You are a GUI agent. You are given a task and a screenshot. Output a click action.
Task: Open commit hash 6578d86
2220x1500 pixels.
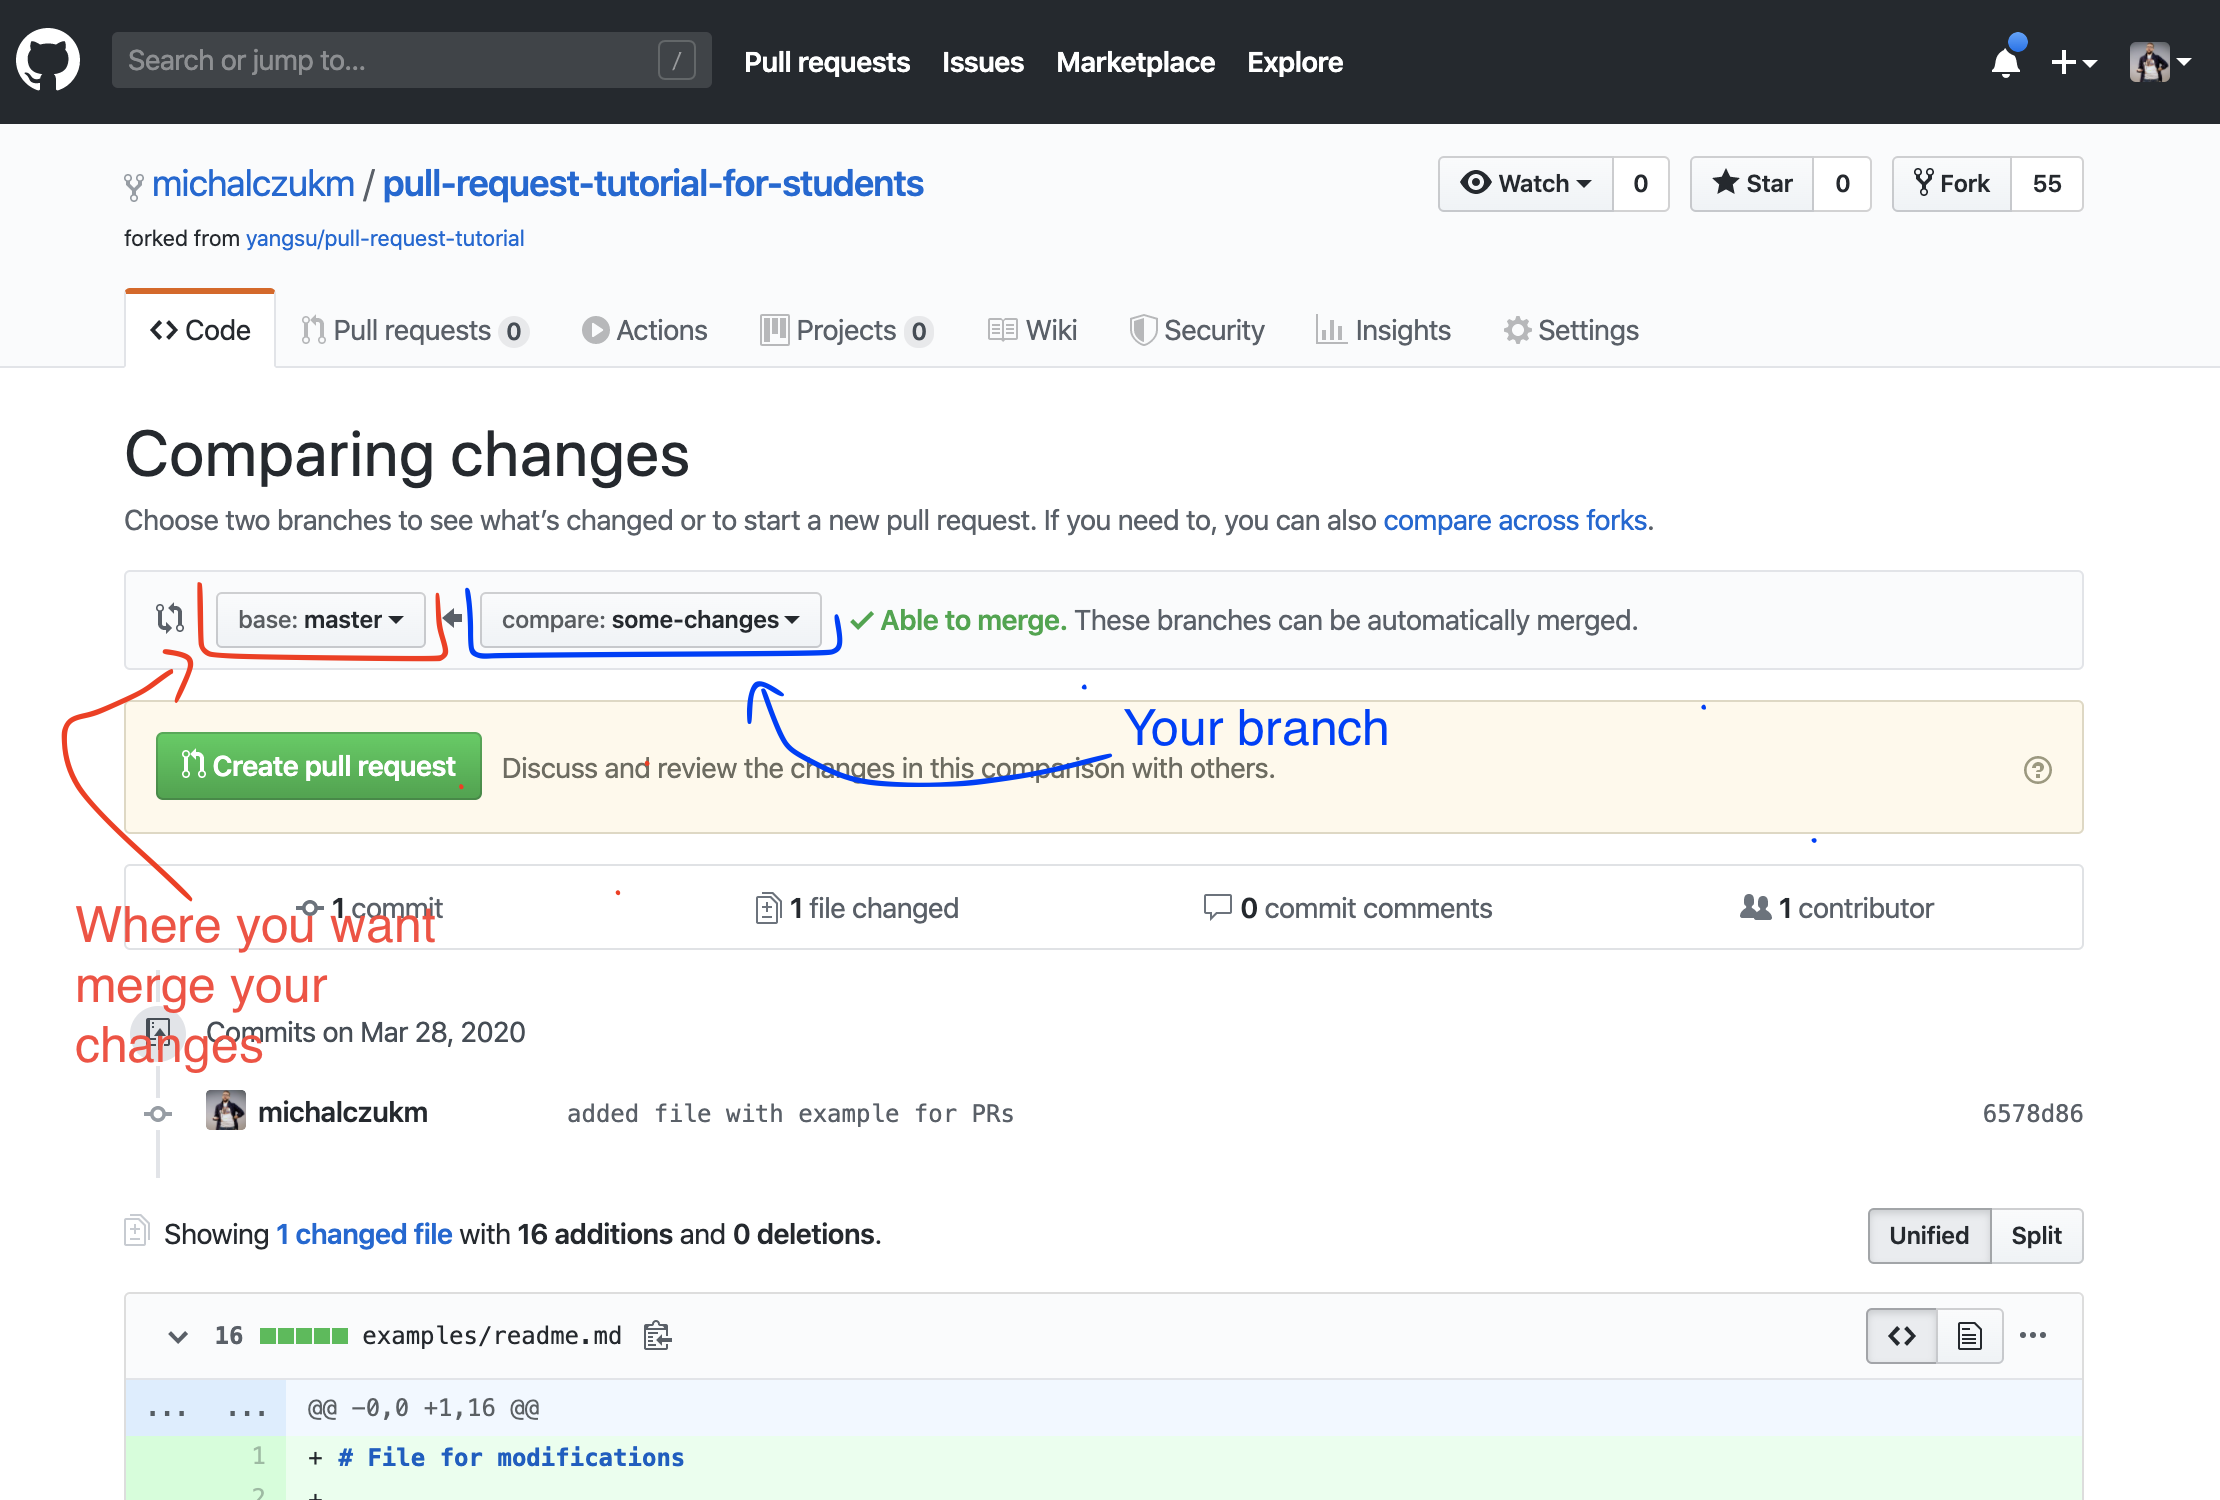(x=2032, y=1114)
